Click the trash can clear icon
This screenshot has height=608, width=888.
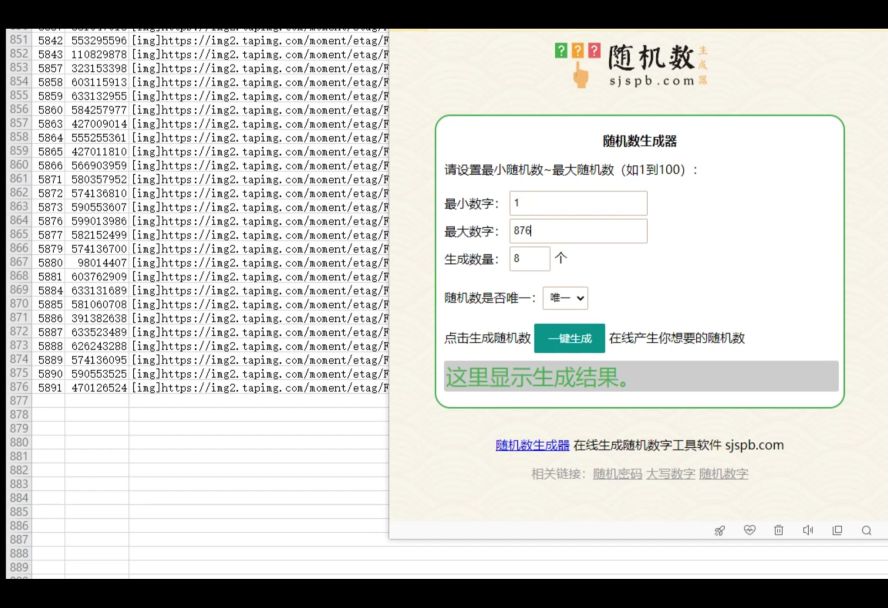tap(778, 531)
